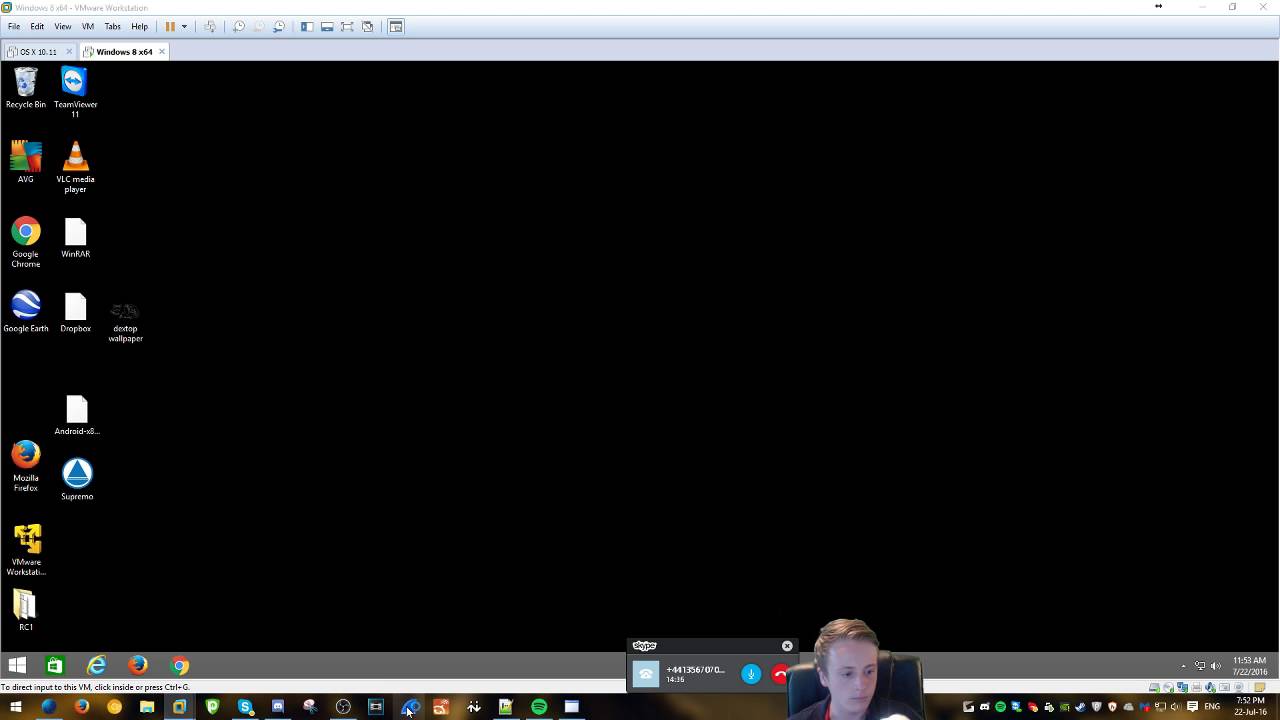Launch Firefox from the guest taskbar
The image size is (1280, 720).
pyautogui.click(x=138, y=666)
